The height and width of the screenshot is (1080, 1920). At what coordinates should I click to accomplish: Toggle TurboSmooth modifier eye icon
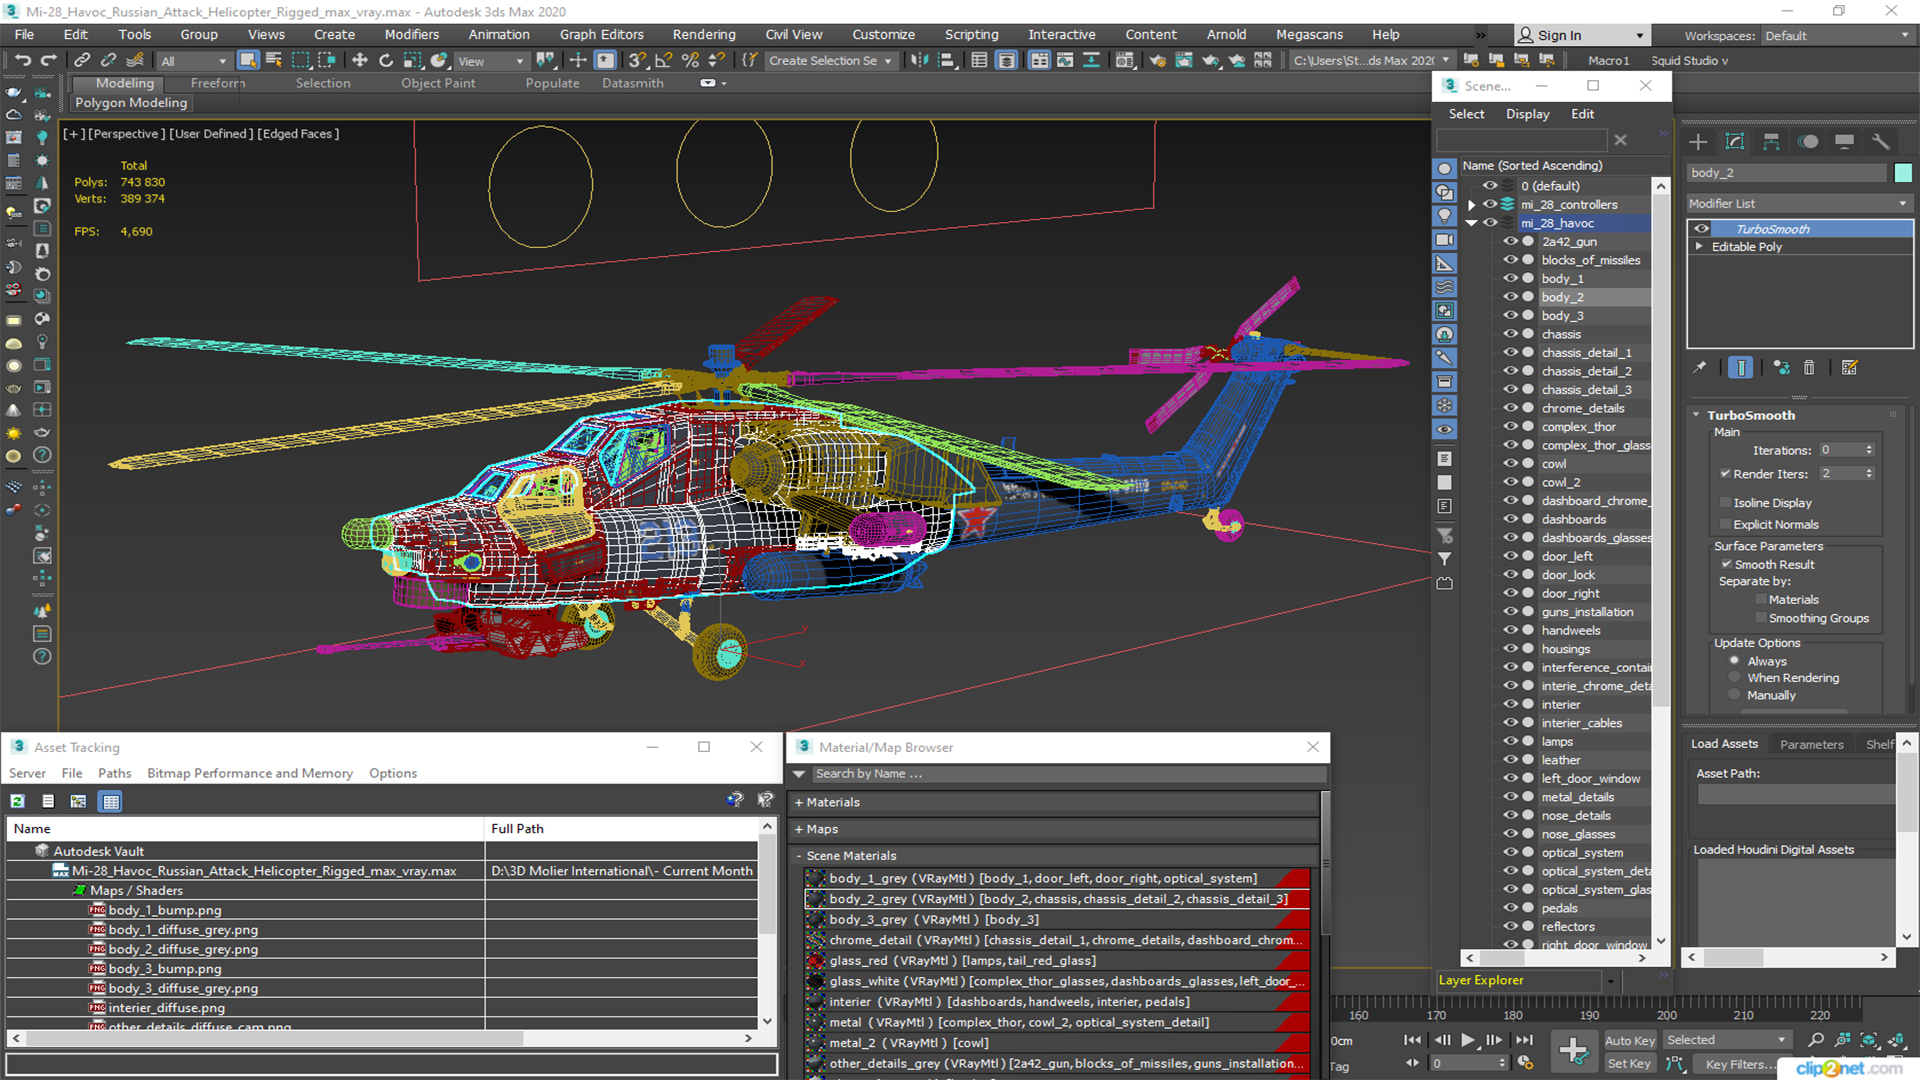pyautogui.click(x=1701, y=229)
